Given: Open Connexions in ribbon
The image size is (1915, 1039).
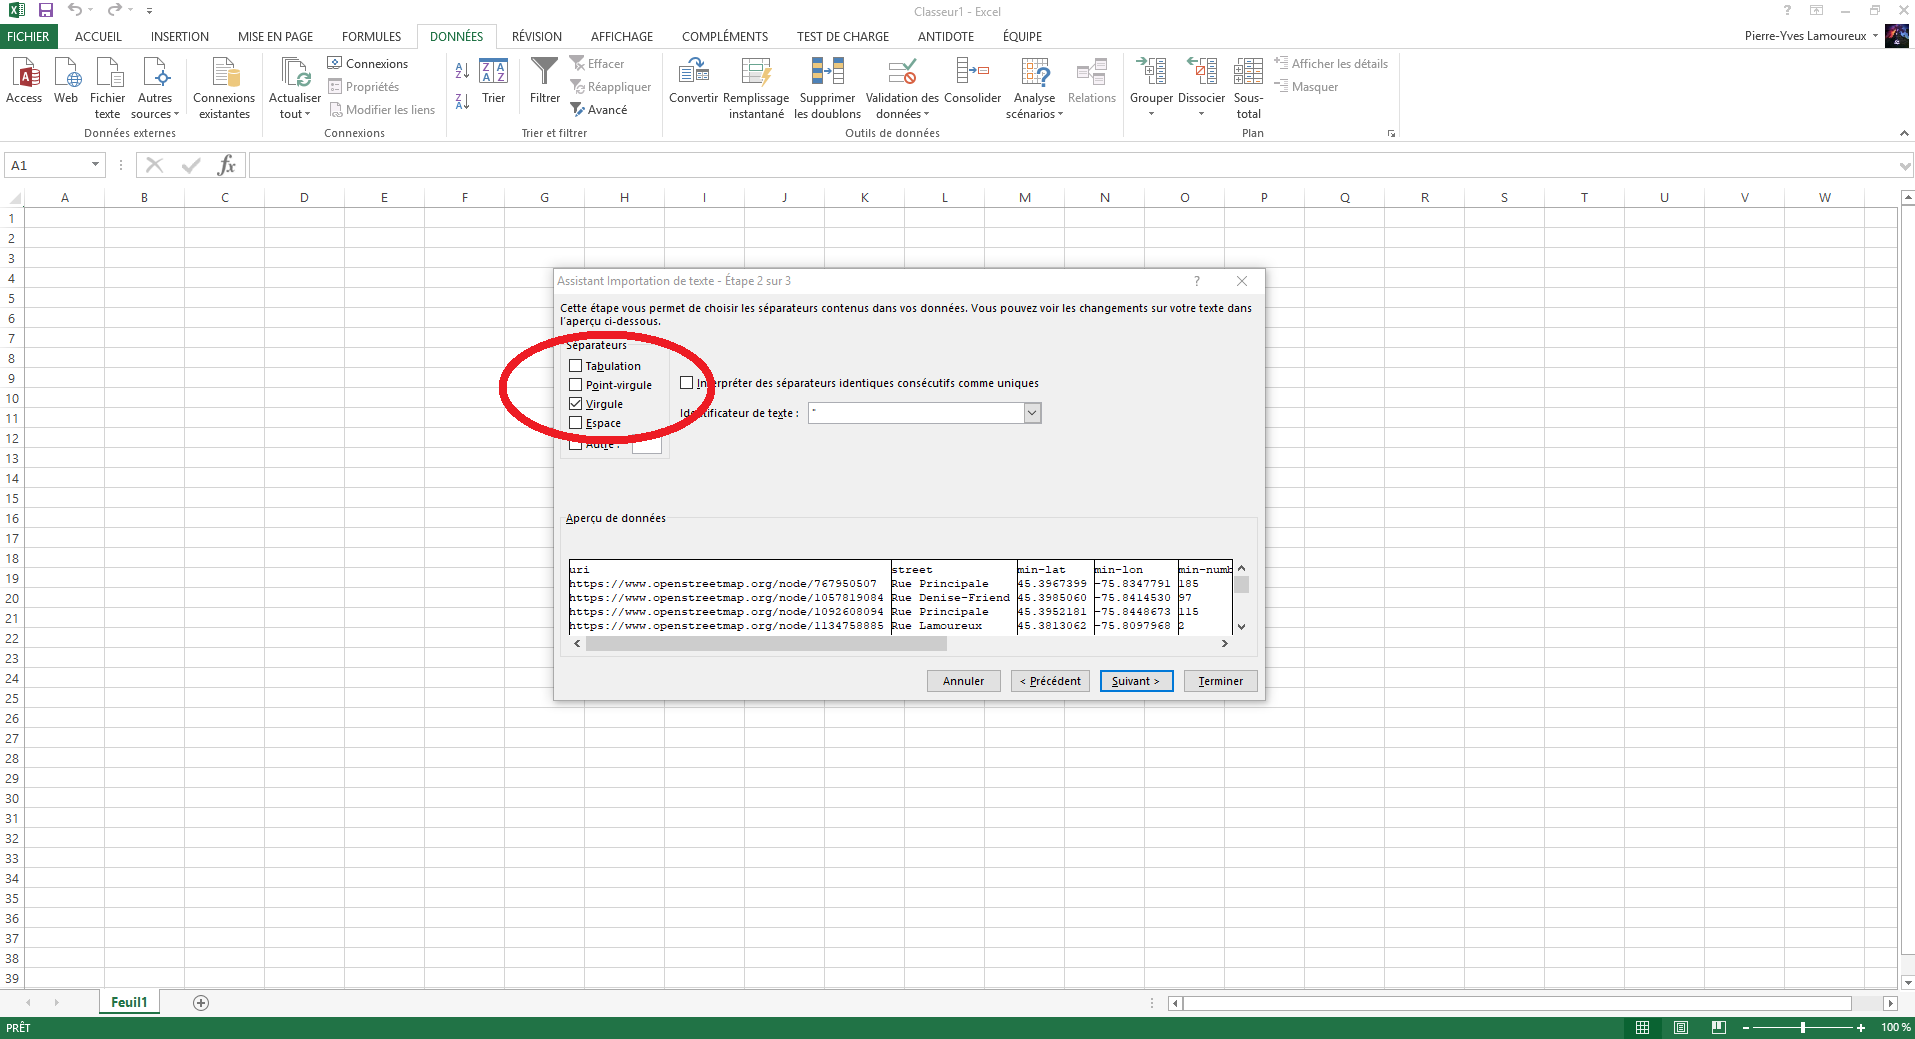Looking at the screenshot, I should pyautogui.click(x=368, y=63).
